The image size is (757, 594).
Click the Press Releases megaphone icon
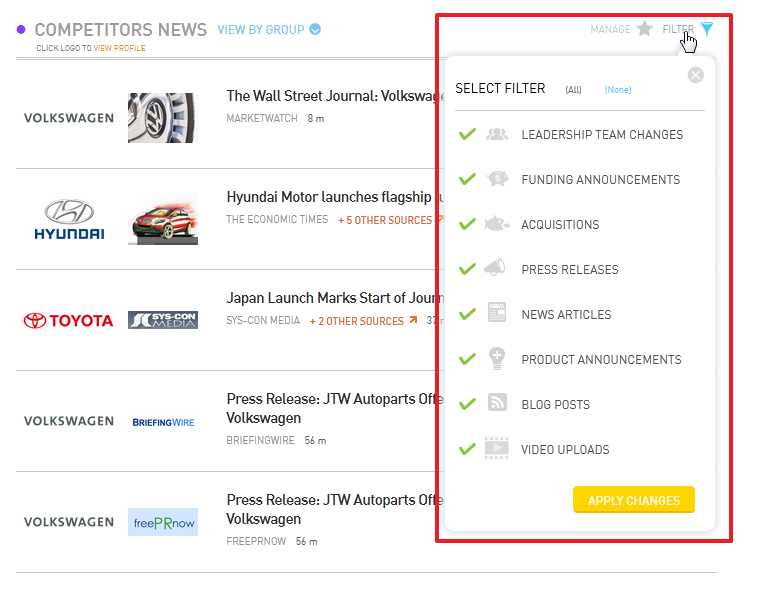point(495,268)
